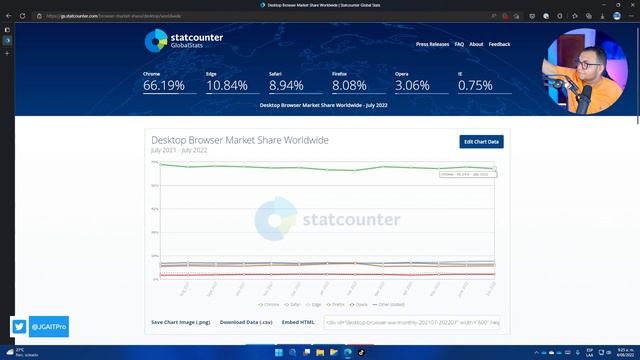Toggle Firefox series in chart legend
This screenshot has height=360, width=640.
tap(336, 304)
